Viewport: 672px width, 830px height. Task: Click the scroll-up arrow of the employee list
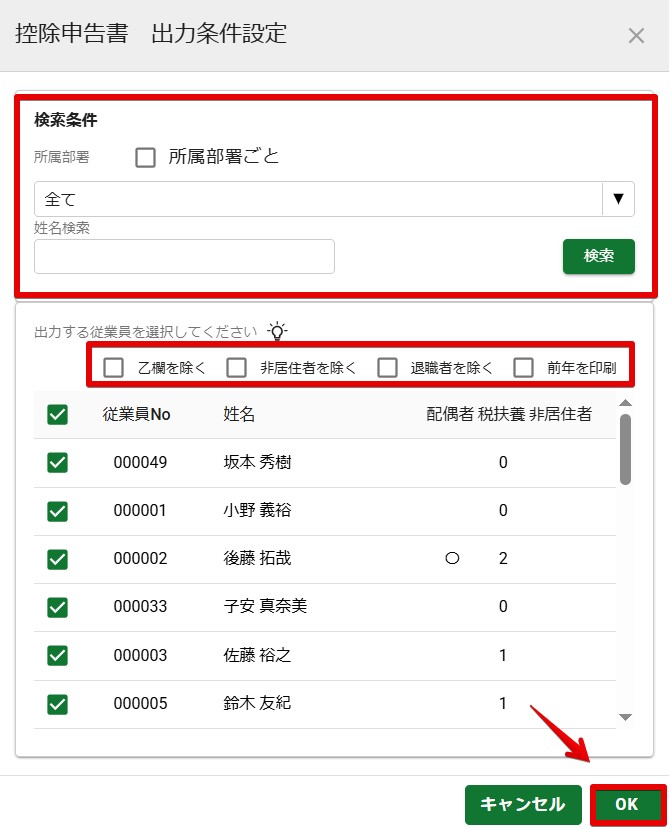pyautogui.click(x=625, y=403)
